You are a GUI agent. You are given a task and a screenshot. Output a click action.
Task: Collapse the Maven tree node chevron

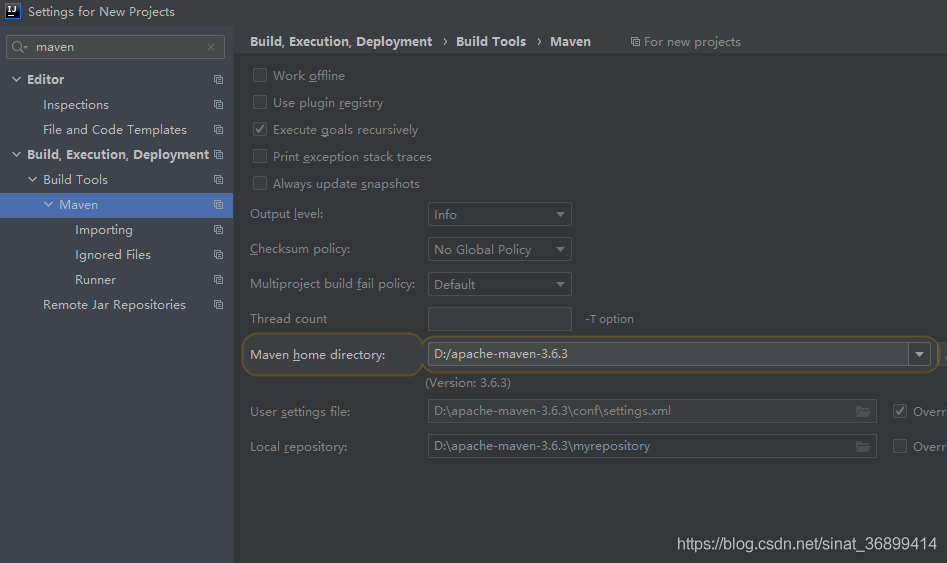point(48,204)
